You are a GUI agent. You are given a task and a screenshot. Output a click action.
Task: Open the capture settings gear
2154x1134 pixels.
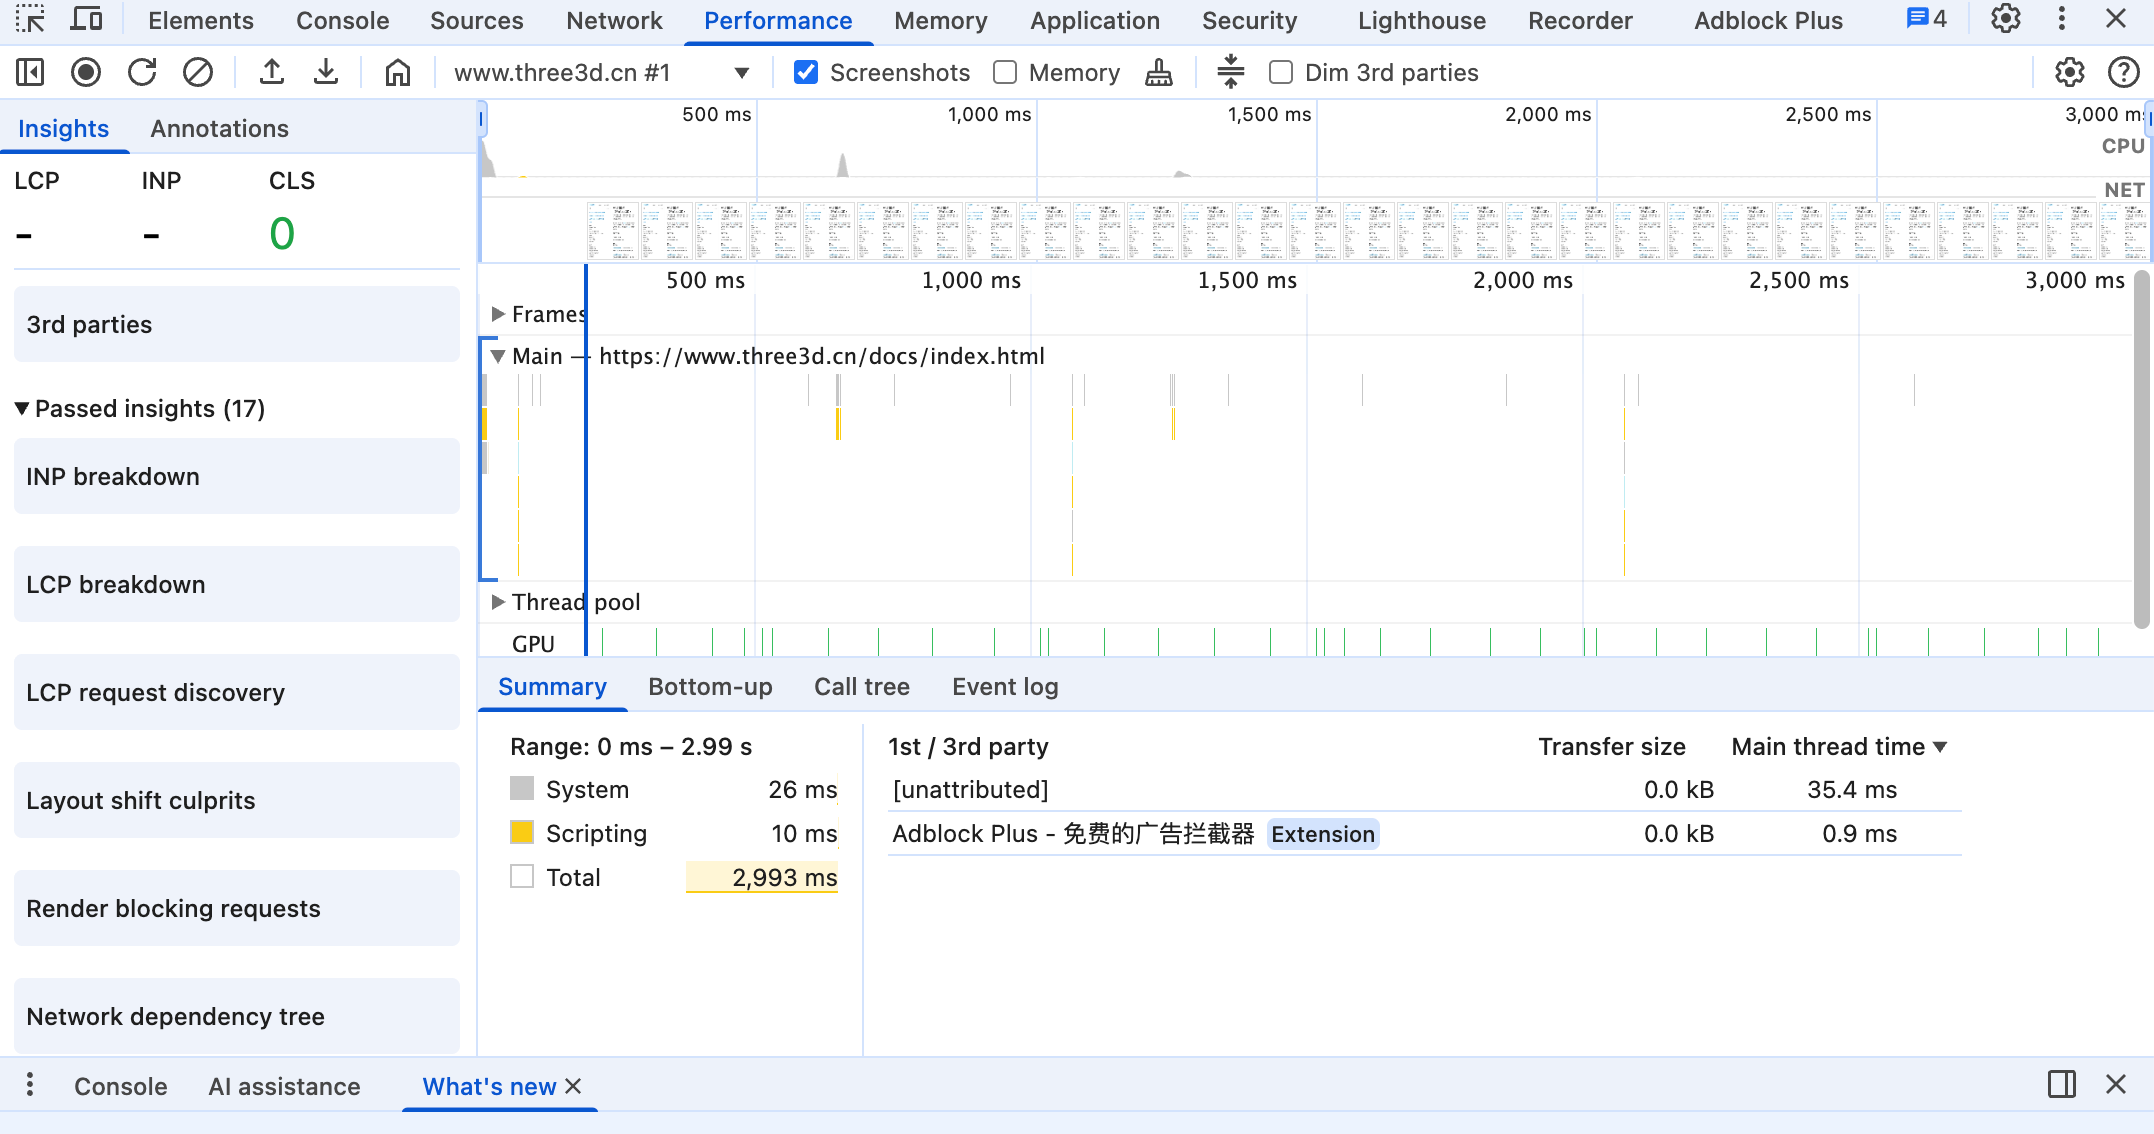click(x=2069, y=72)
